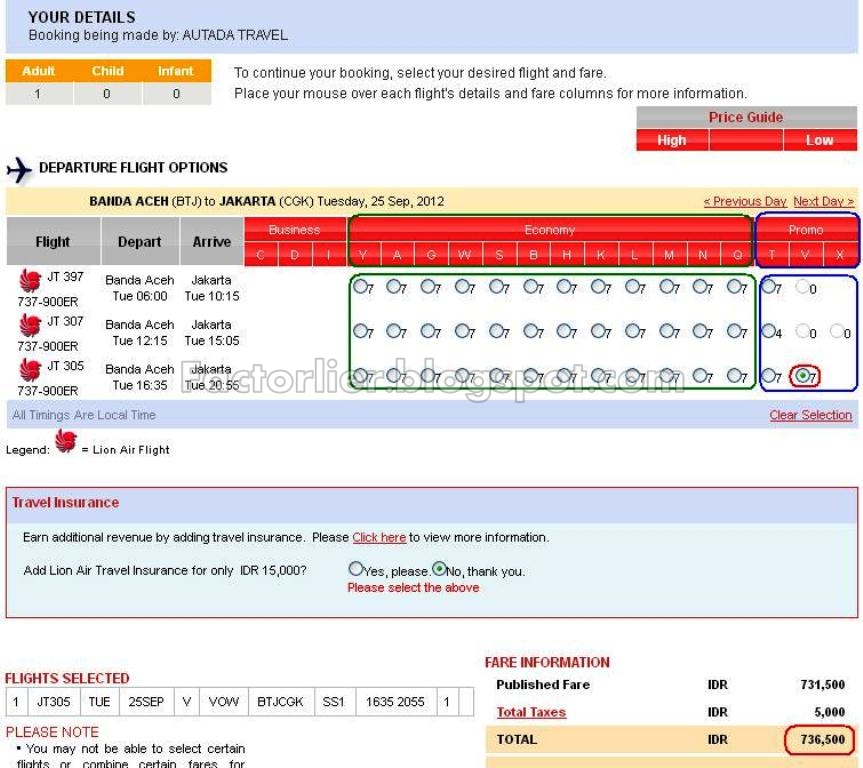Click the Lion Air logo in the legend

click(x=65, y=442)
